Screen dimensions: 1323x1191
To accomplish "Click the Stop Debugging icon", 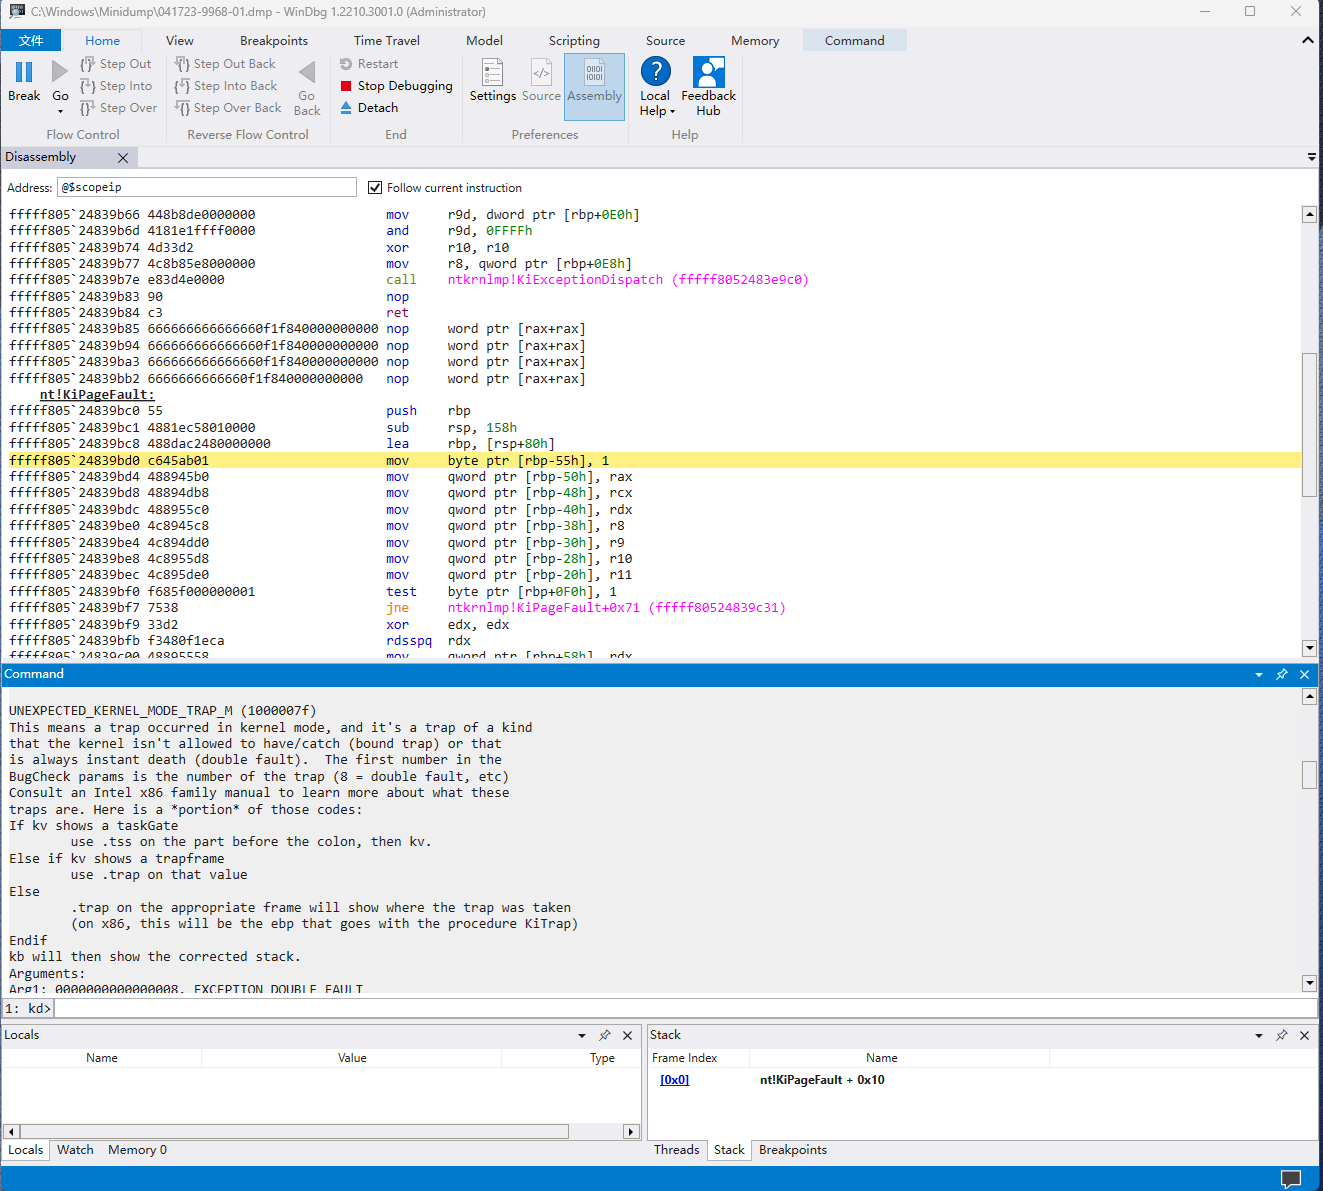I will [x=394, y=85].
